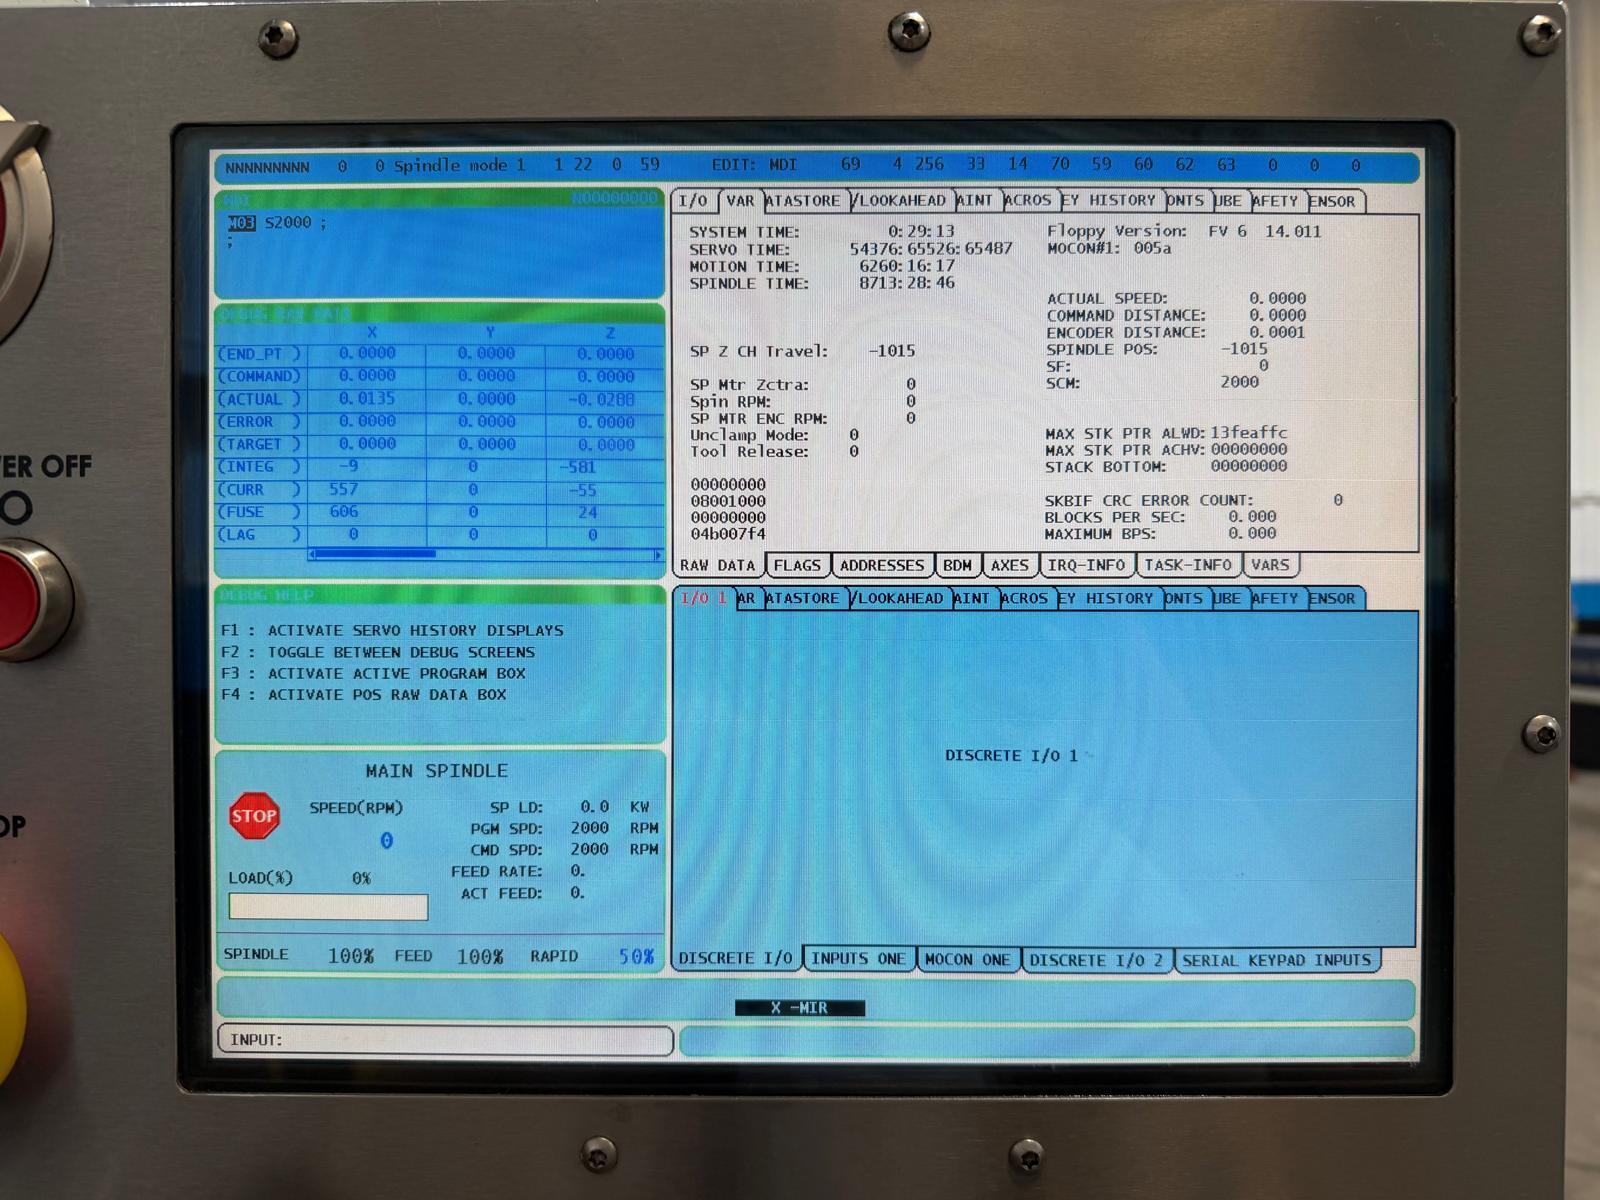
Task: Select the DISCRETE I/O 2 tab
Action: pos(1097,960)
